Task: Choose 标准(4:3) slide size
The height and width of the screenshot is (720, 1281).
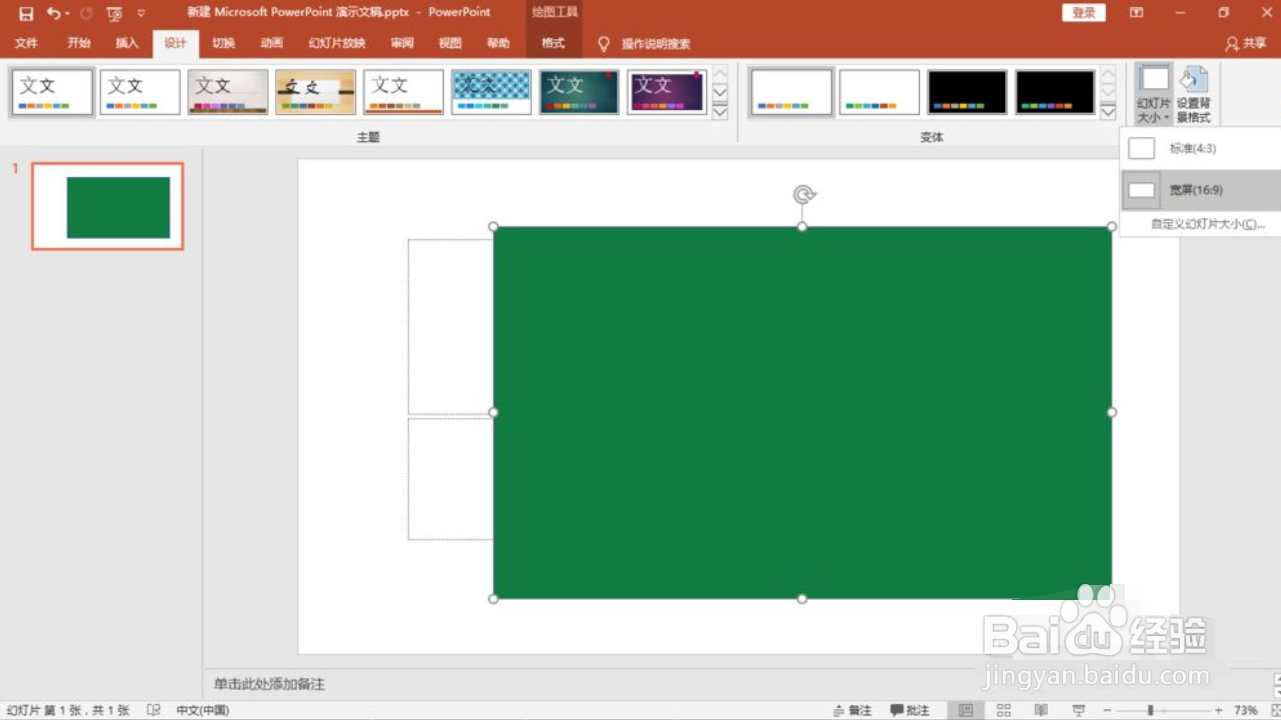Action: tap(1200, 148)
